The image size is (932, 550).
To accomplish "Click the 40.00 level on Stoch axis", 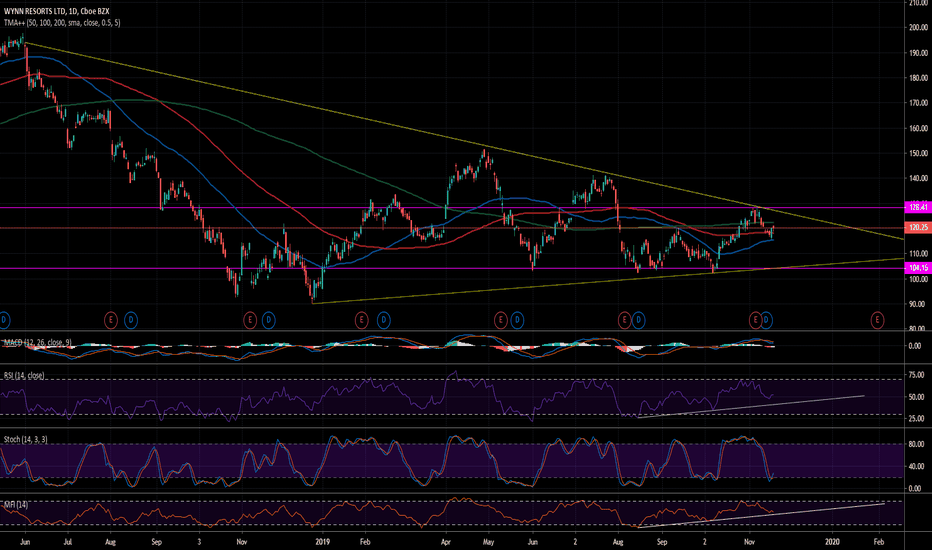I will point(917,466).
